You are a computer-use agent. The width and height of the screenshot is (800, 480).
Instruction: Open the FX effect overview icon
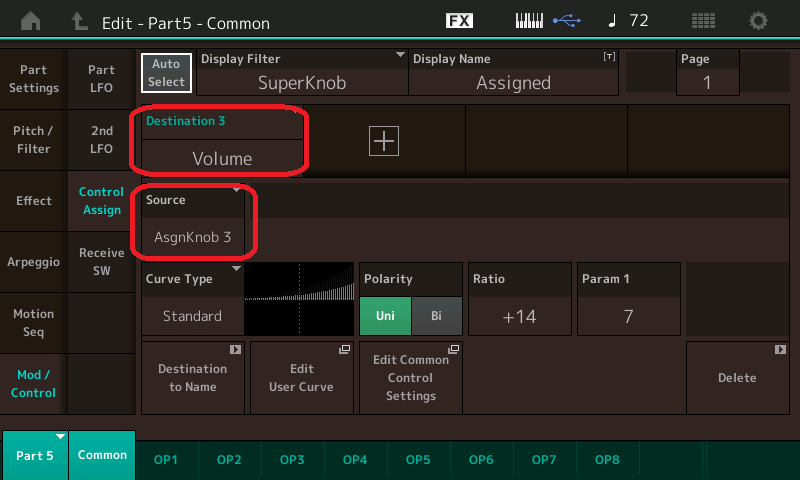click(459, 21)
